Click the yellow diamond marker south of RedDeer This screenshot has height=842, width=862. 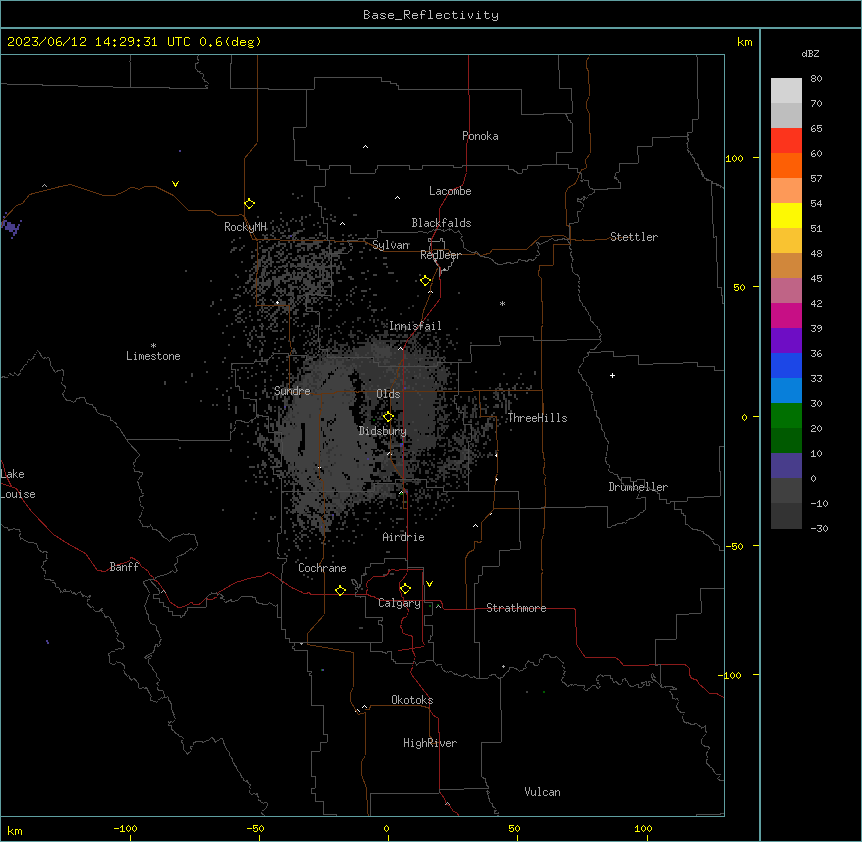tap(426, 281)
